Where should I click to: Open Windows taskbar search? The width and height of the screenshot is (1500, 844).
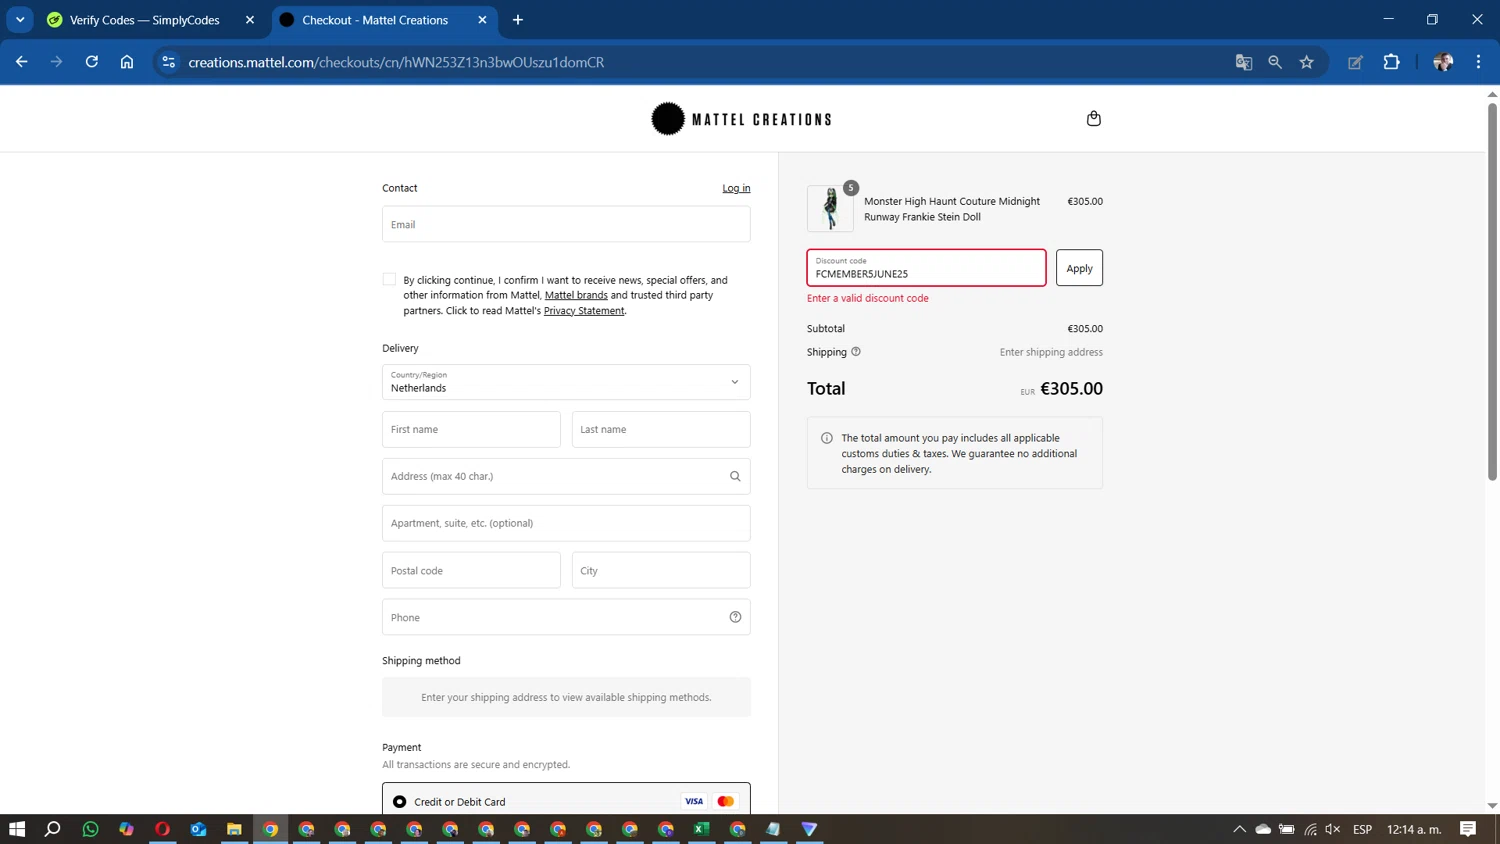pyautogui.click(x=53, y=829)
